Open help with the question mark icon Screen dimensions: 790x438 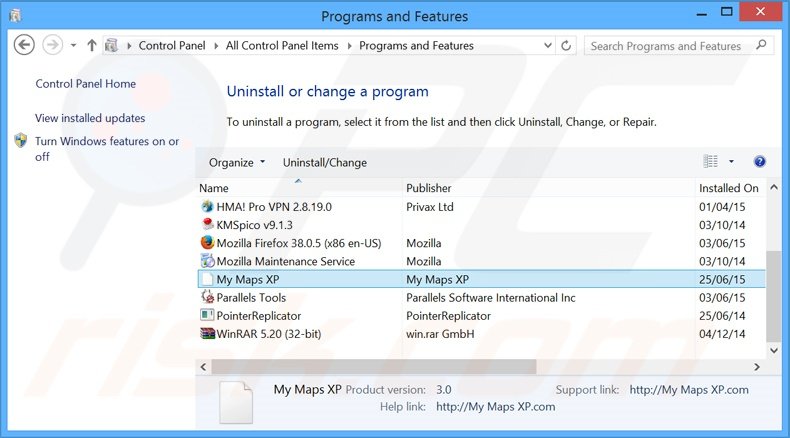[x=760, y=161]
